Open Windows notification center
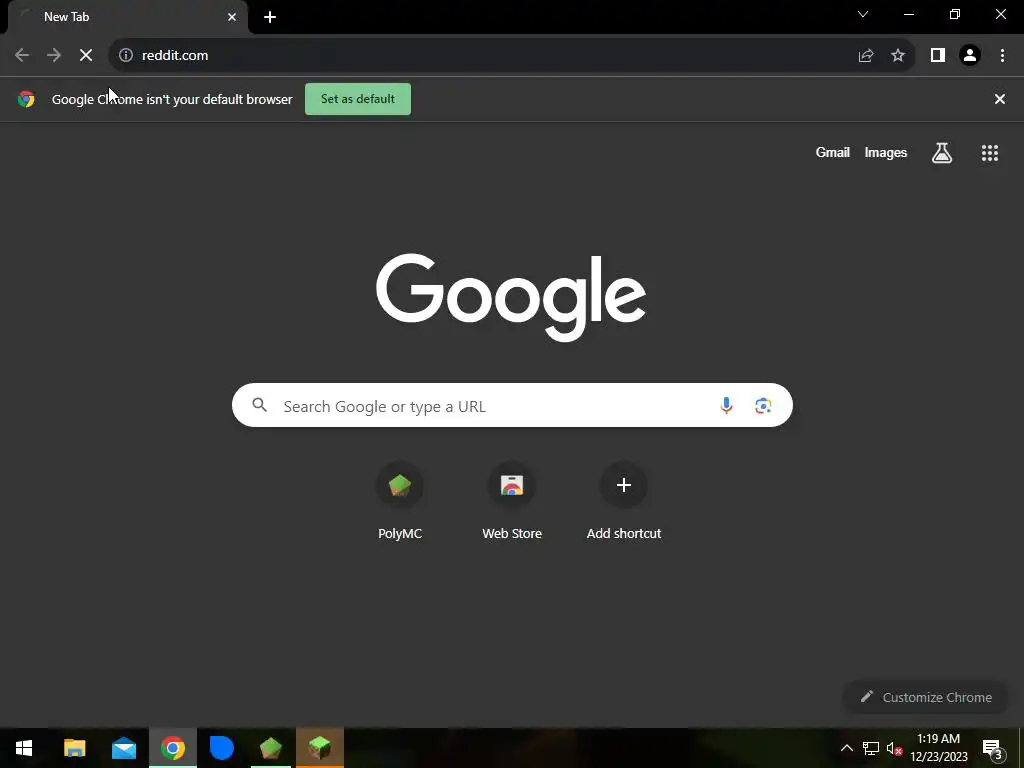Screen dimensions: 1024x768 point(992,748)
